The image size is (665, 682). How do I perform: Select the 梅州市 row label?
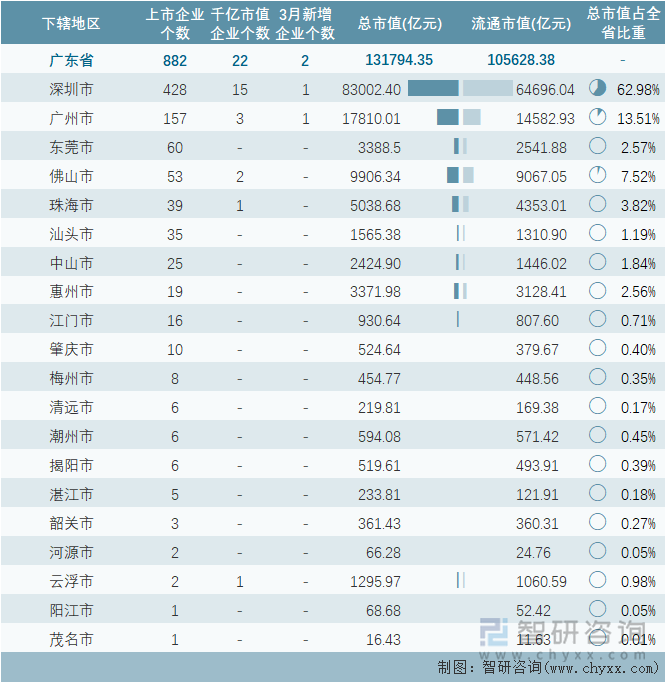pos(71,378)
